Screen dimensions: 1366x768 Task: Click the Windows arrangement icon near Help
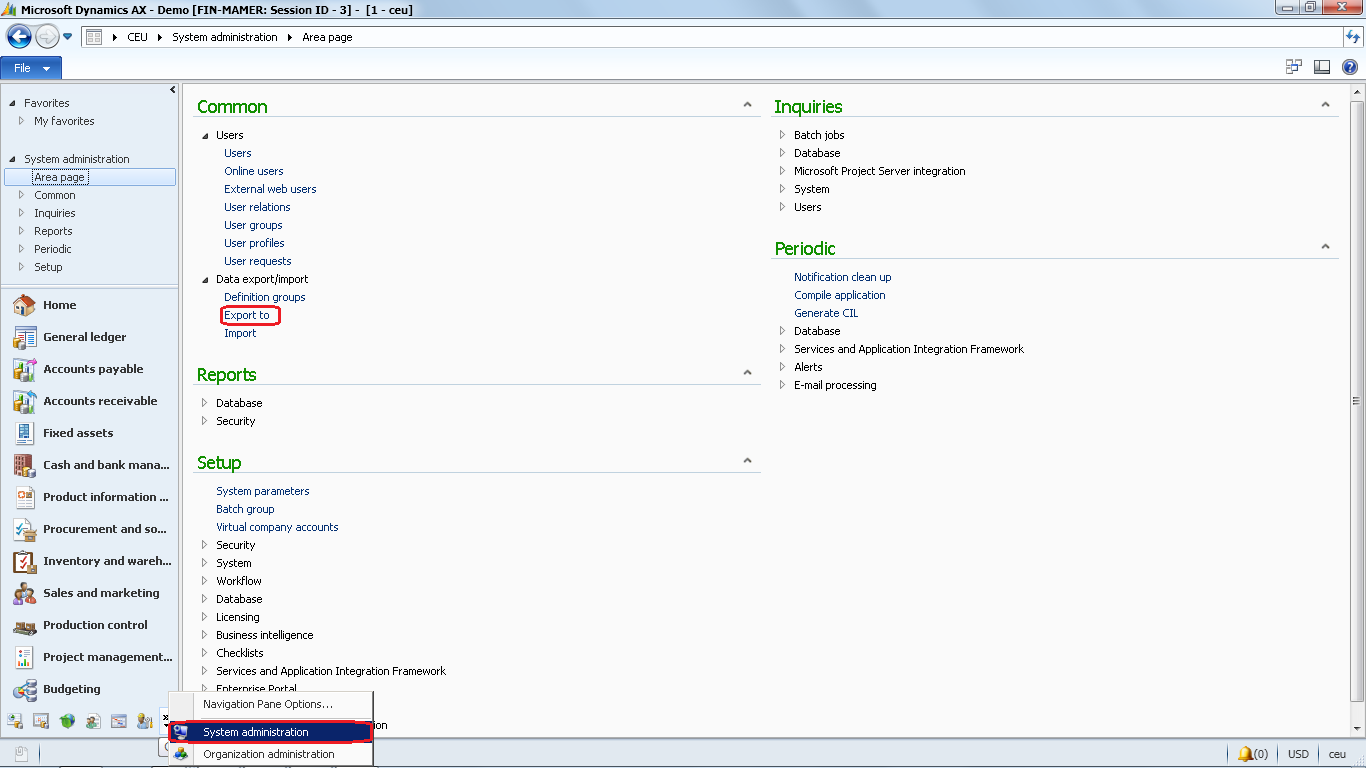[x=1294, y=67]
